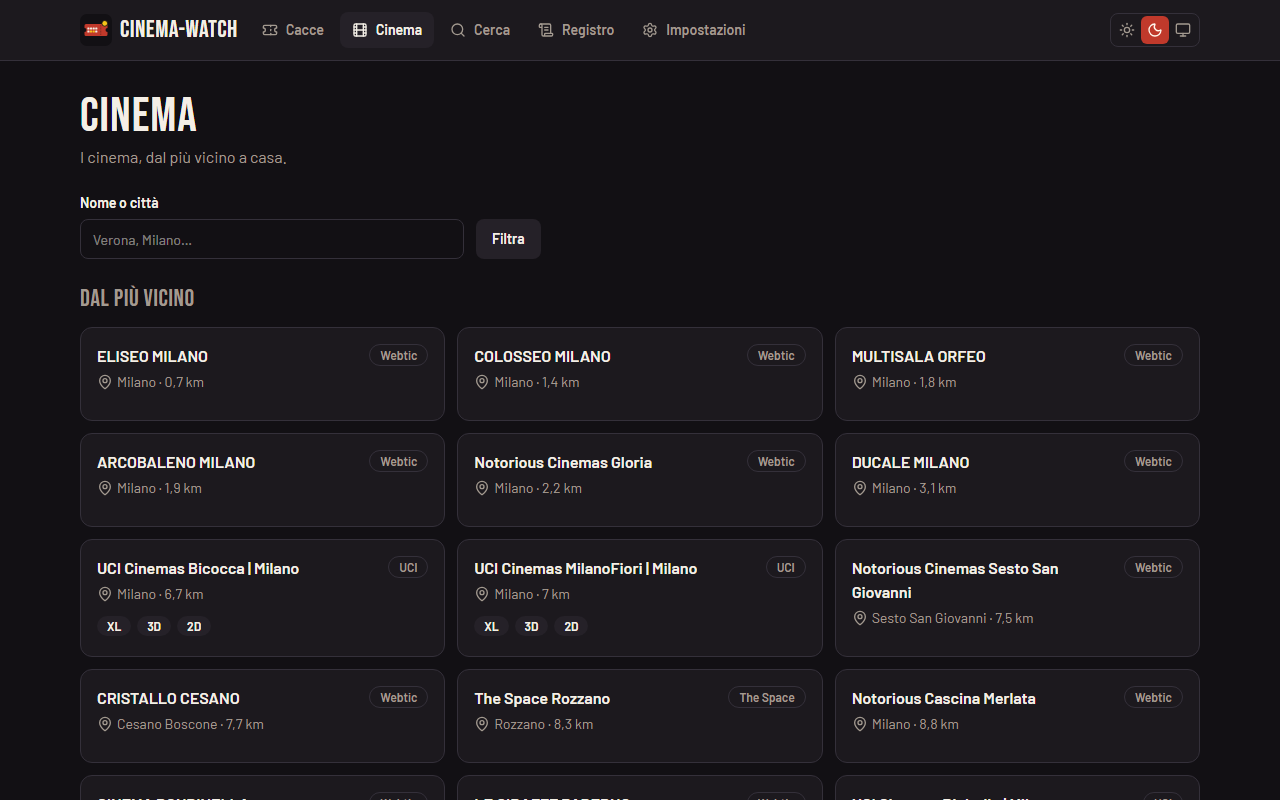Open Notorious Cinemas Gloria card
The width and height of the screenshot is (1280, 800).
[x=640, y=480]
